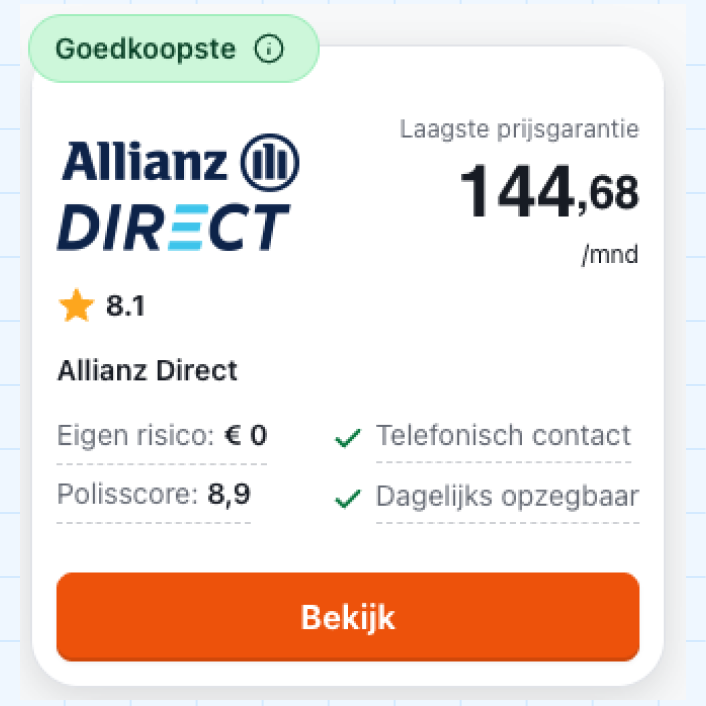
Task: Click the info icon beside Goedkoopste
Action: tap(269, 48)
